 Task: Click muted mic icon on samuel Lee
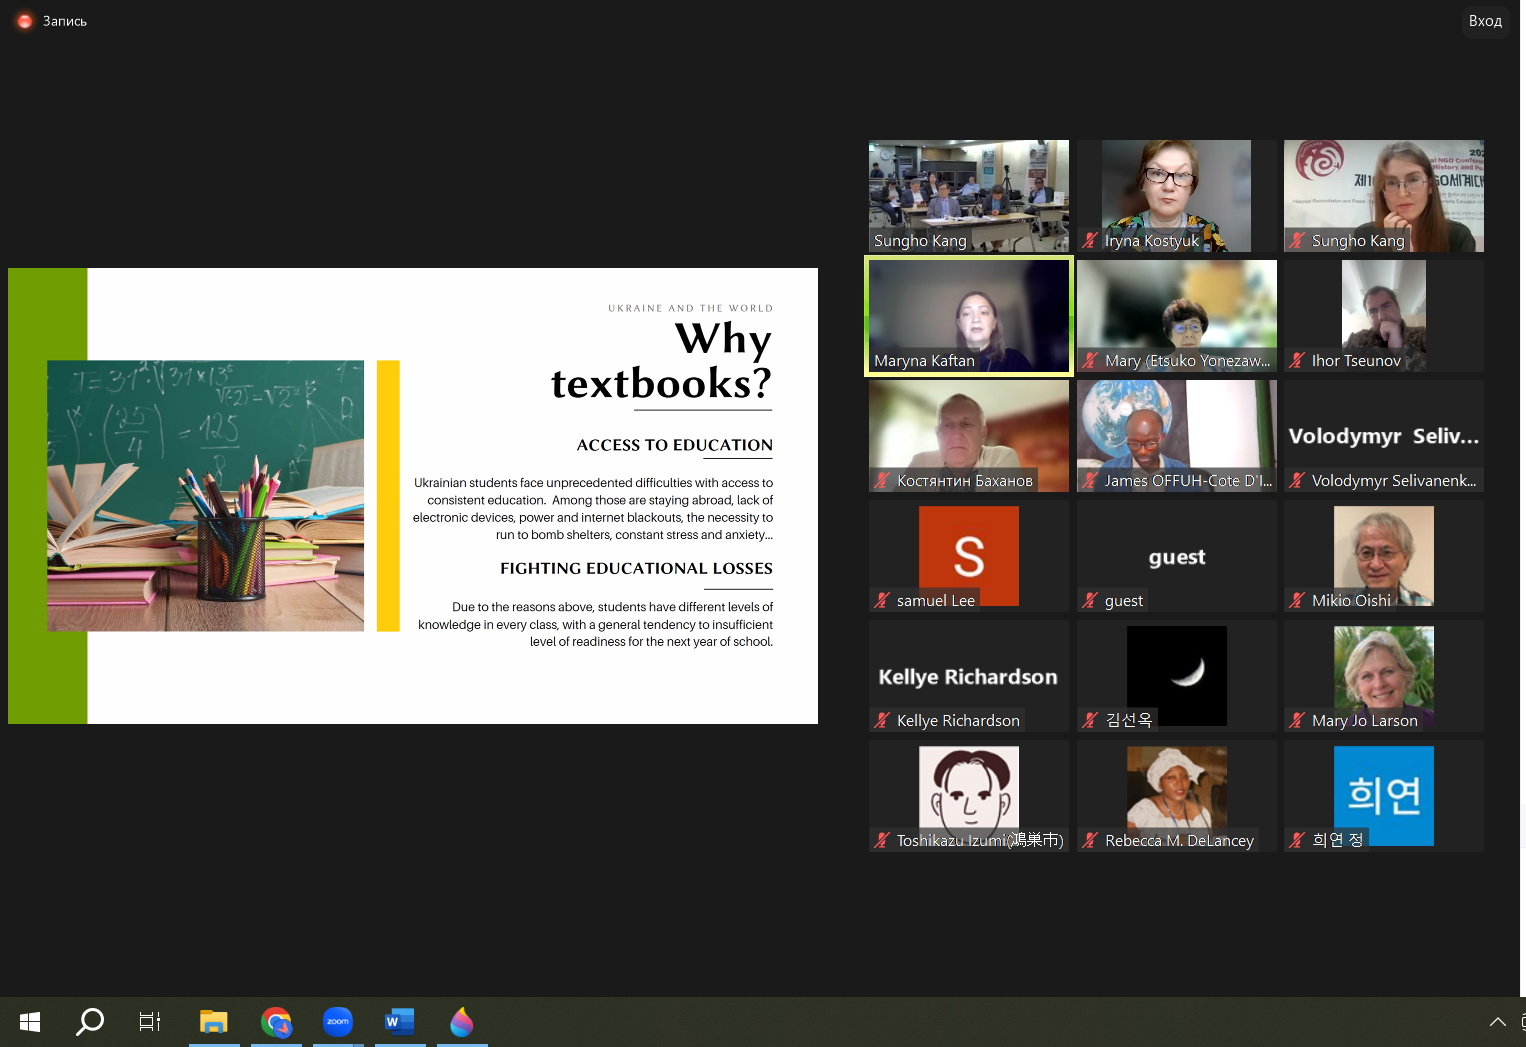(882, 601)
